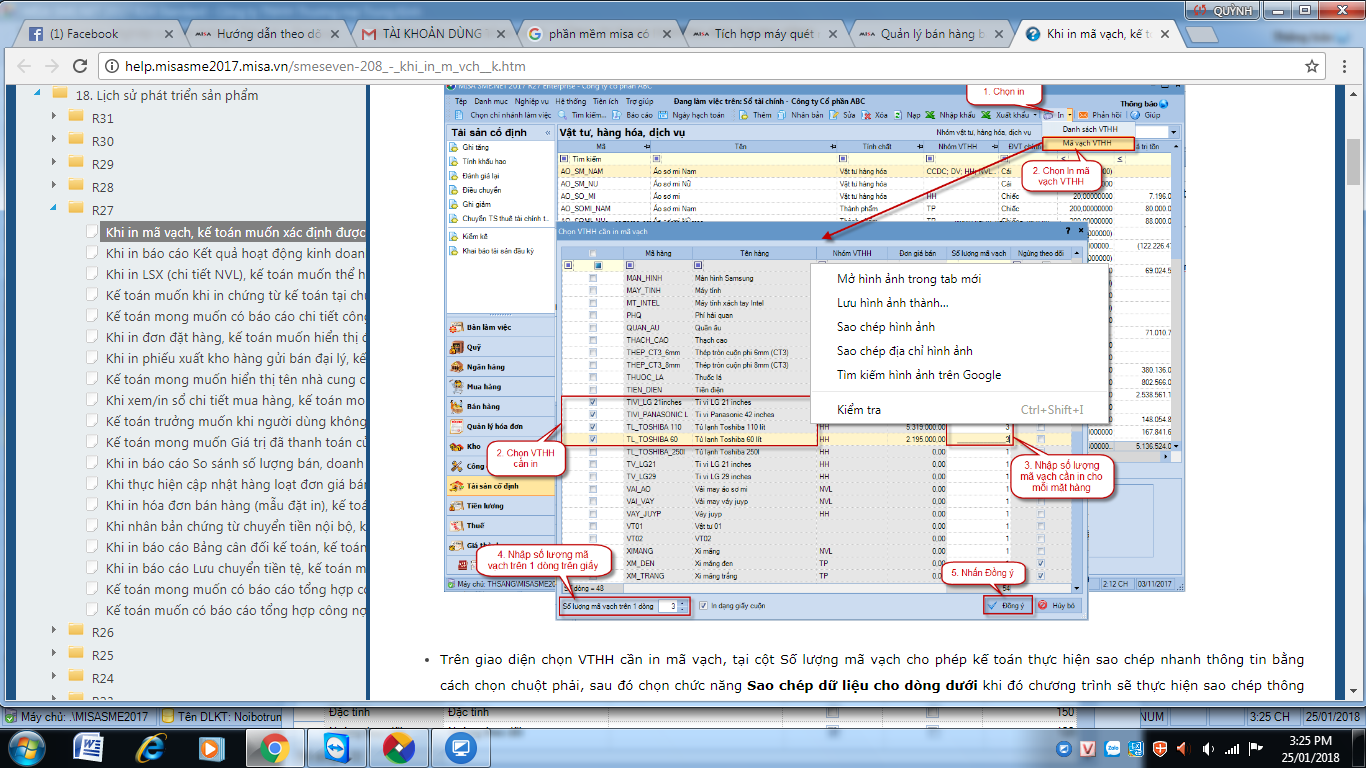Open topic Khi in hóa đơn bán hàng (mẫu đặt in)

[x=235, y=505]
